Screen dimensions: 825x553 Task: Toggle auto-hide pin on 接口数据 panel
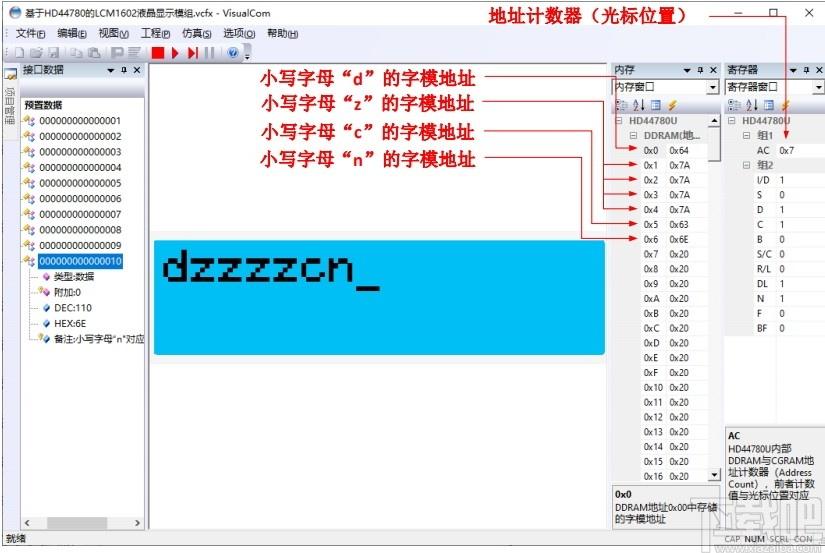point(124,70)
